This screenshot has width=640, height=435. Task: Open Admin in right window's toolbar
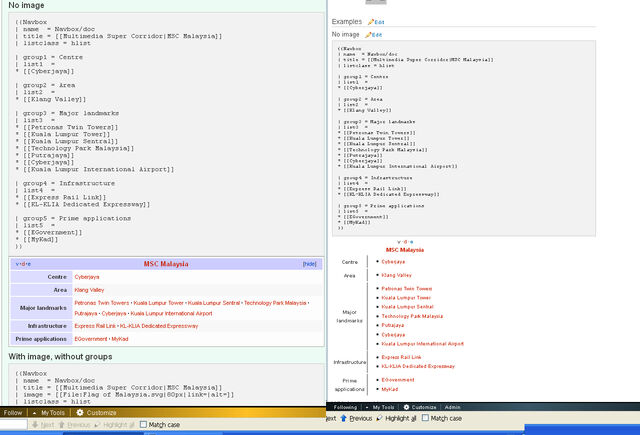[453, 407]
